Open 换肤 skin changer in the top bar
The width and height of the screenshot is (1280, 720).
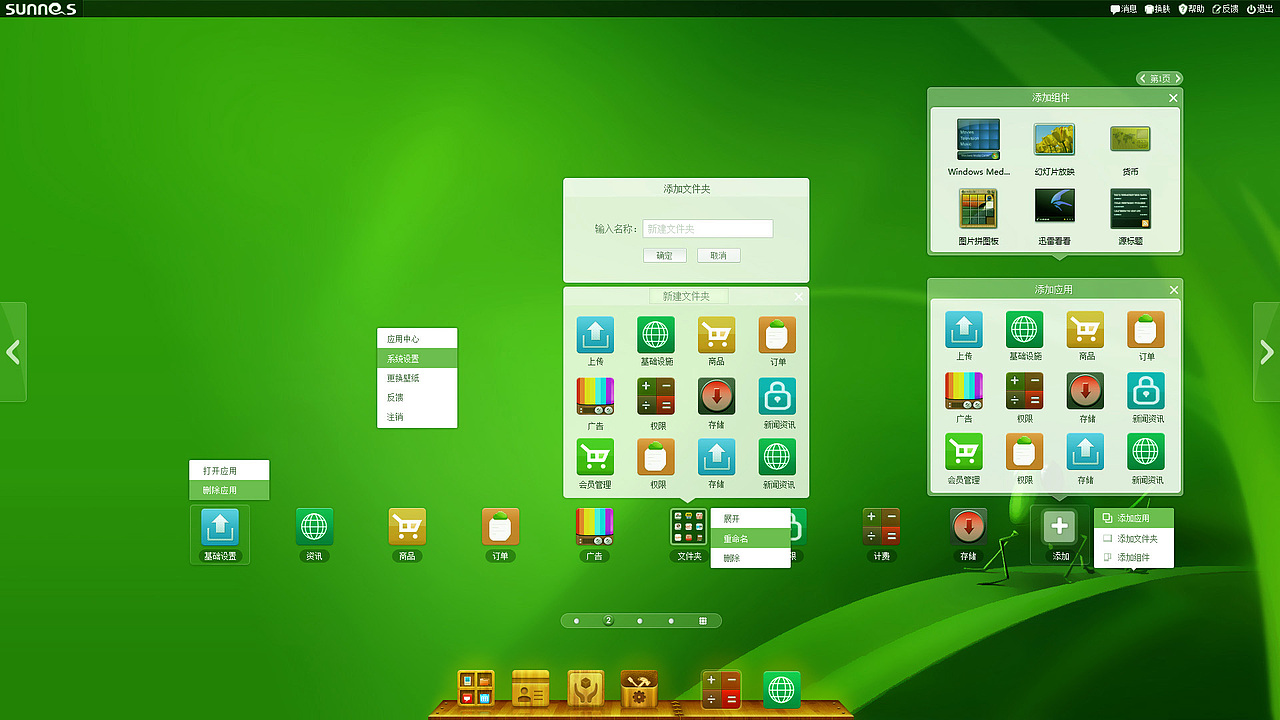click(1157, 9)
